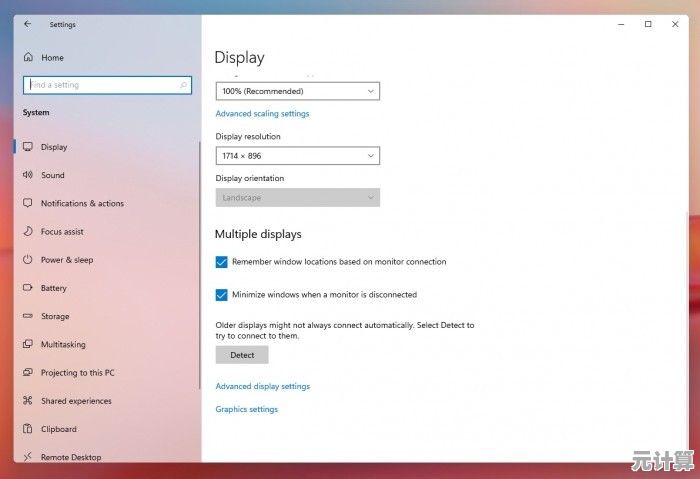The image size is (700, 479).
Task: Open the Graphics settings link
Action: (x=246, y=409)
